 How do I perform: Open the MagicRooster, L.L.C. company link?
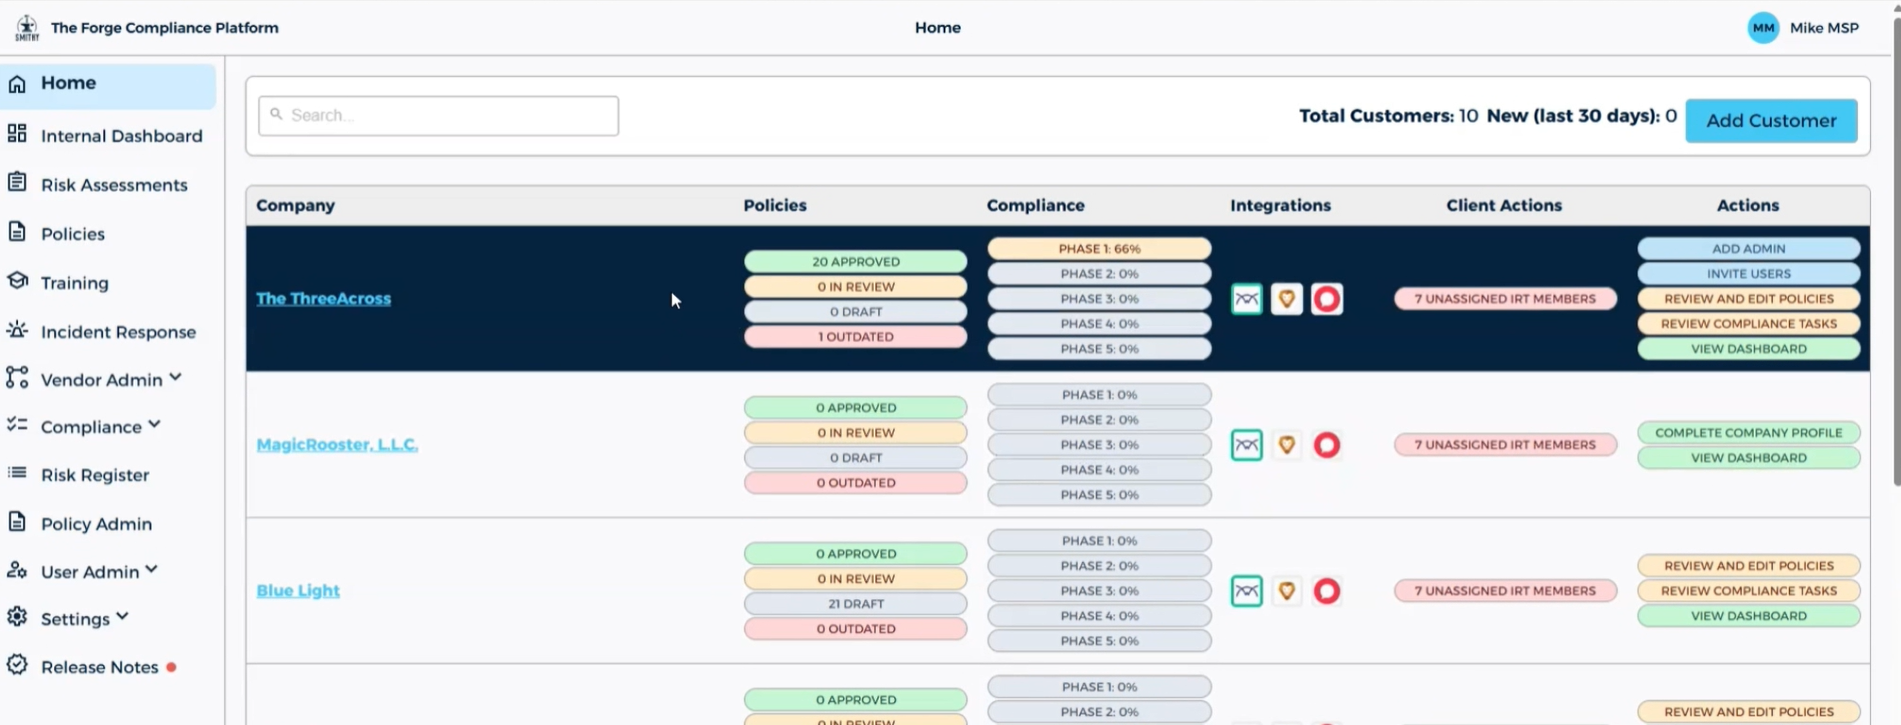337,445
